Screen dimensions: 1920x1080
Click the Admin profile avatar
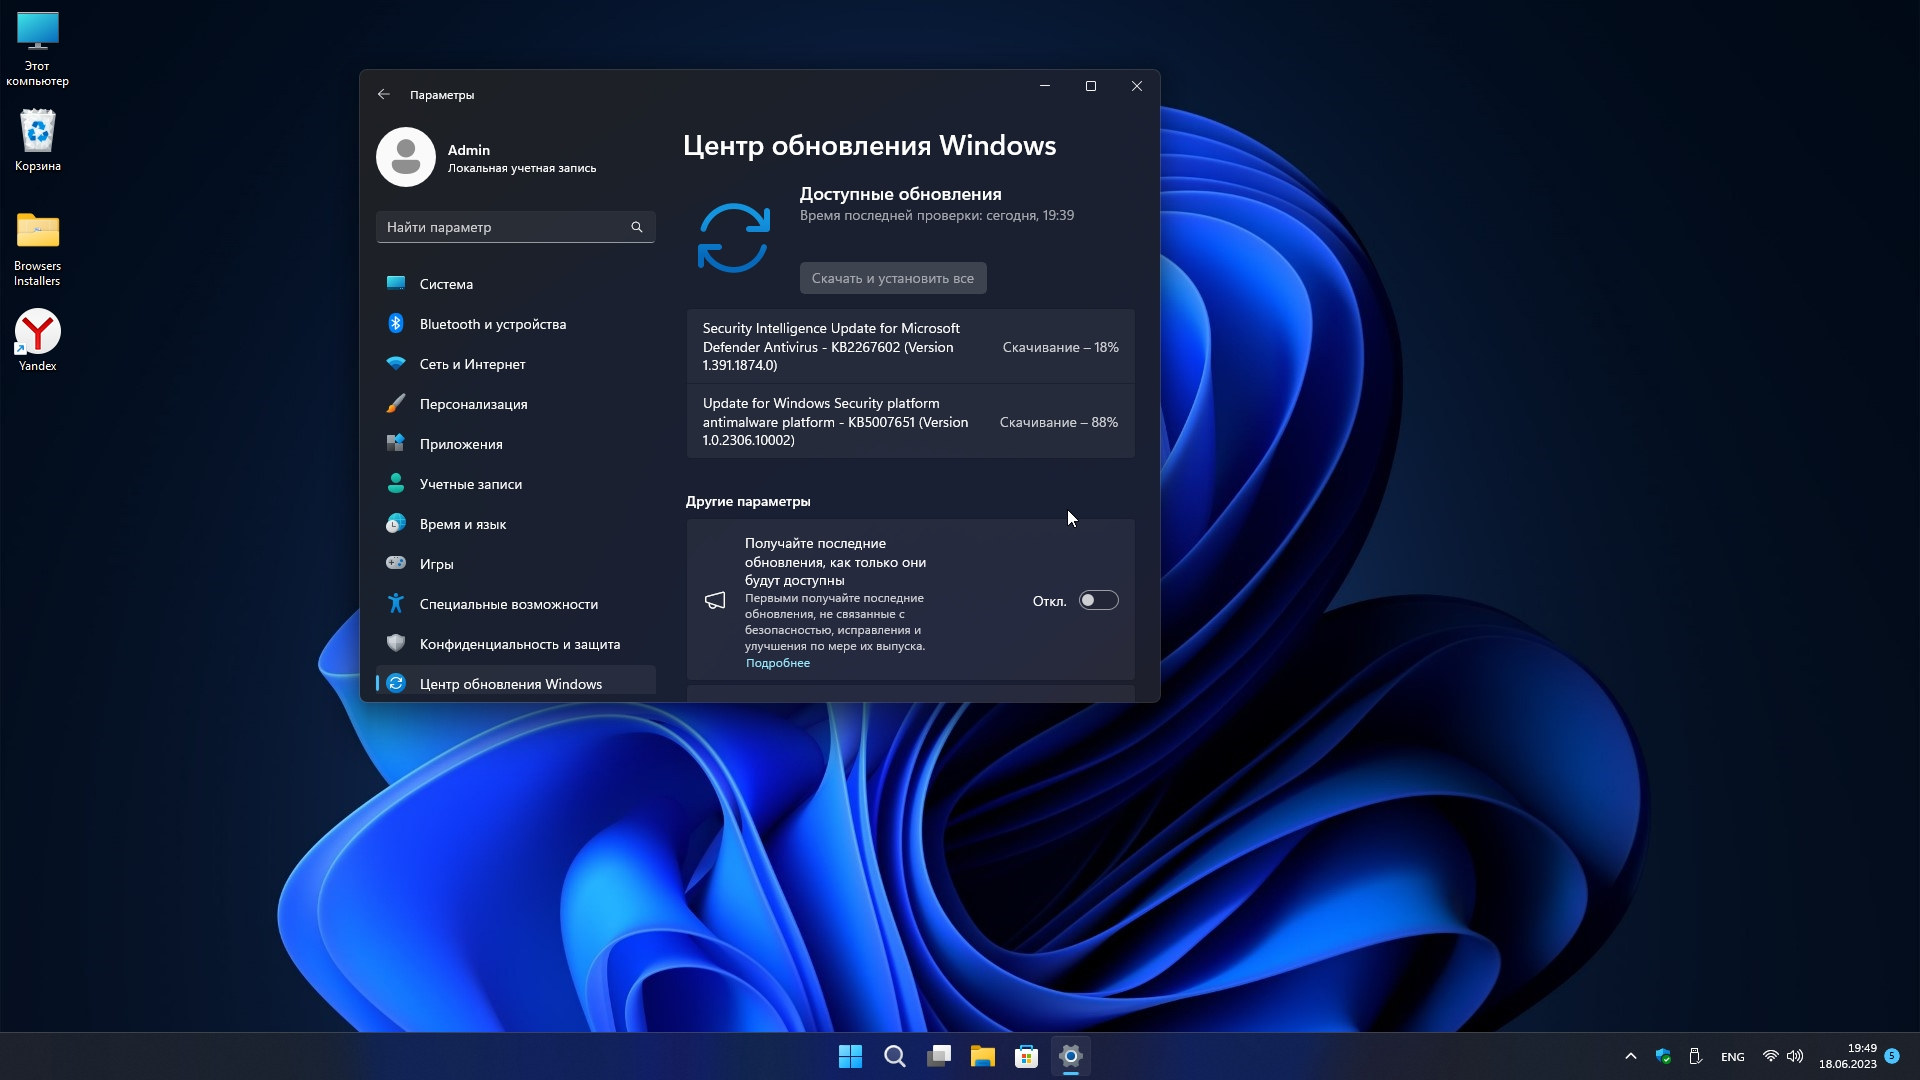pos(406,157)
